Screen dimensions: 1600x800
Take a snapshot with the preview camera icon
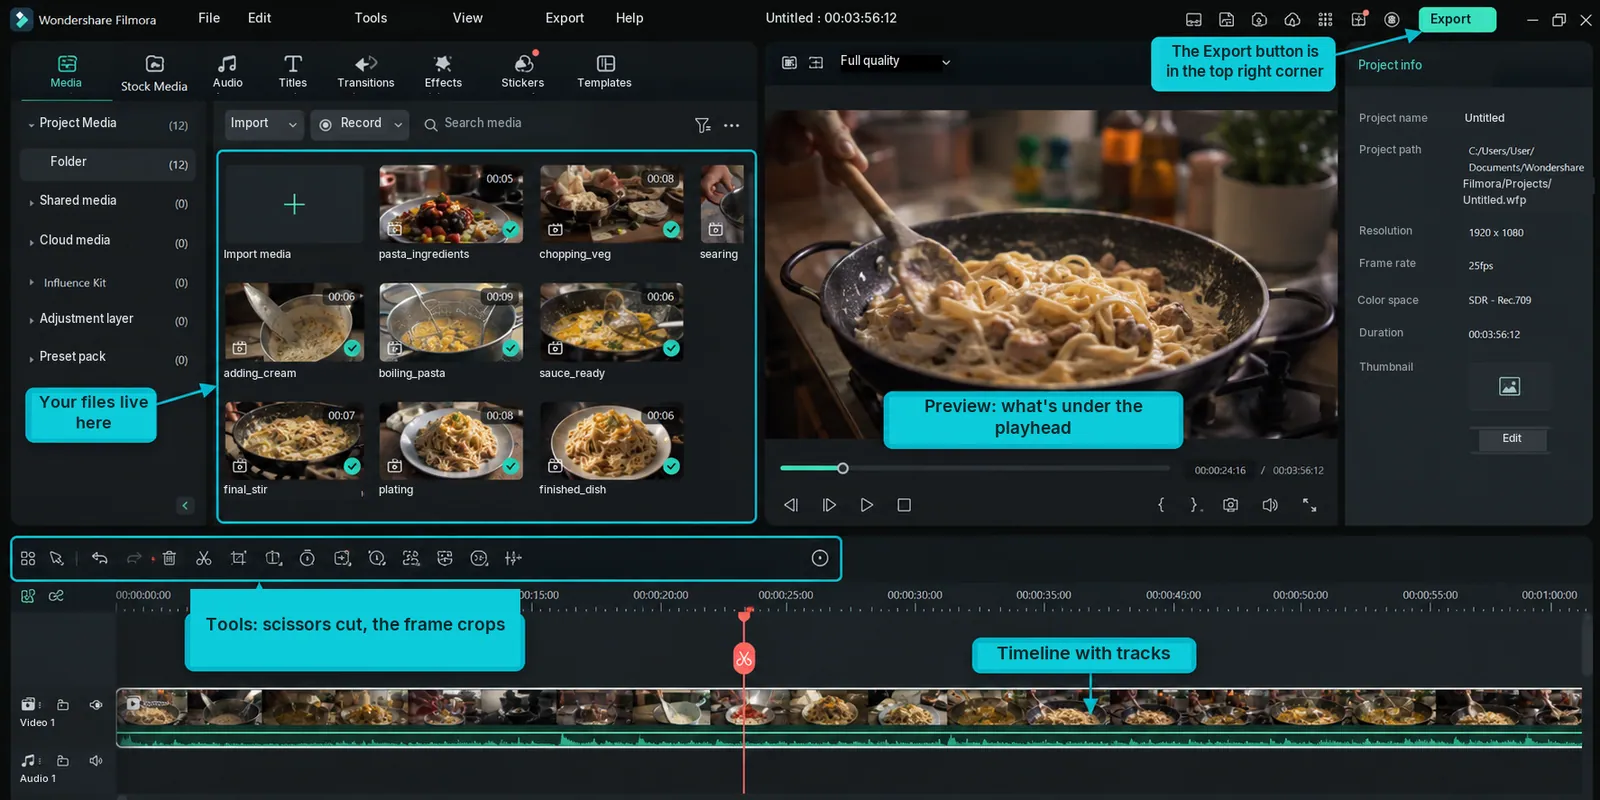(1231, 505)
